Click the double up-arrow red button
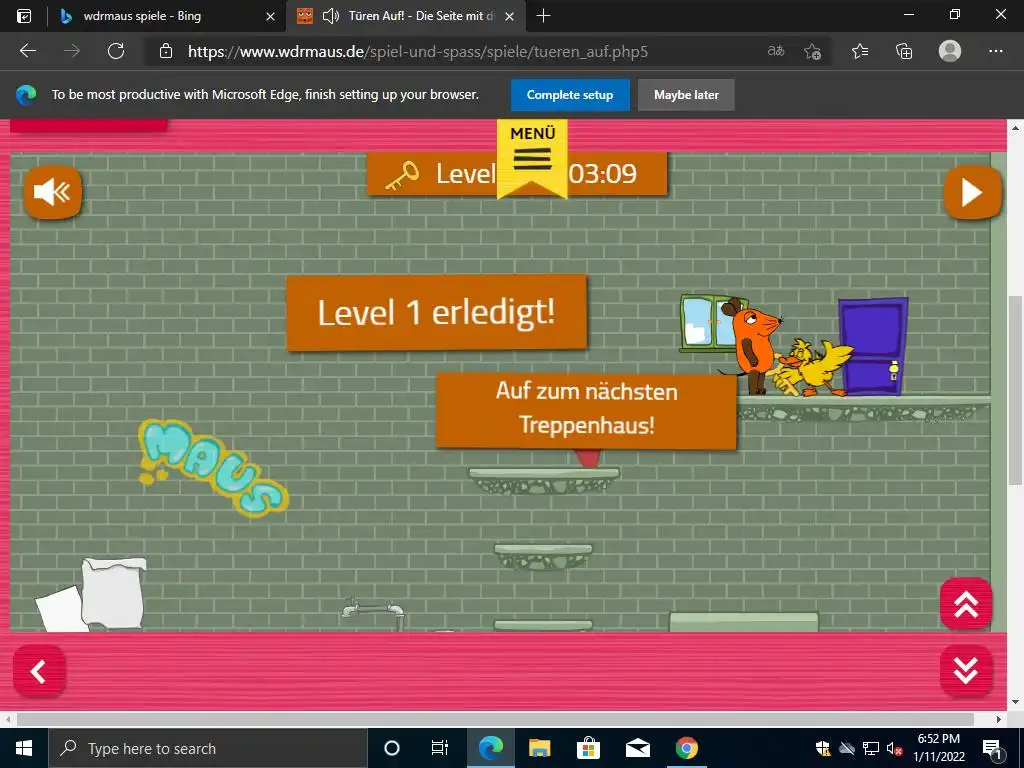Viewport: 1024px width, 768px height. click(x=966, y=604)
